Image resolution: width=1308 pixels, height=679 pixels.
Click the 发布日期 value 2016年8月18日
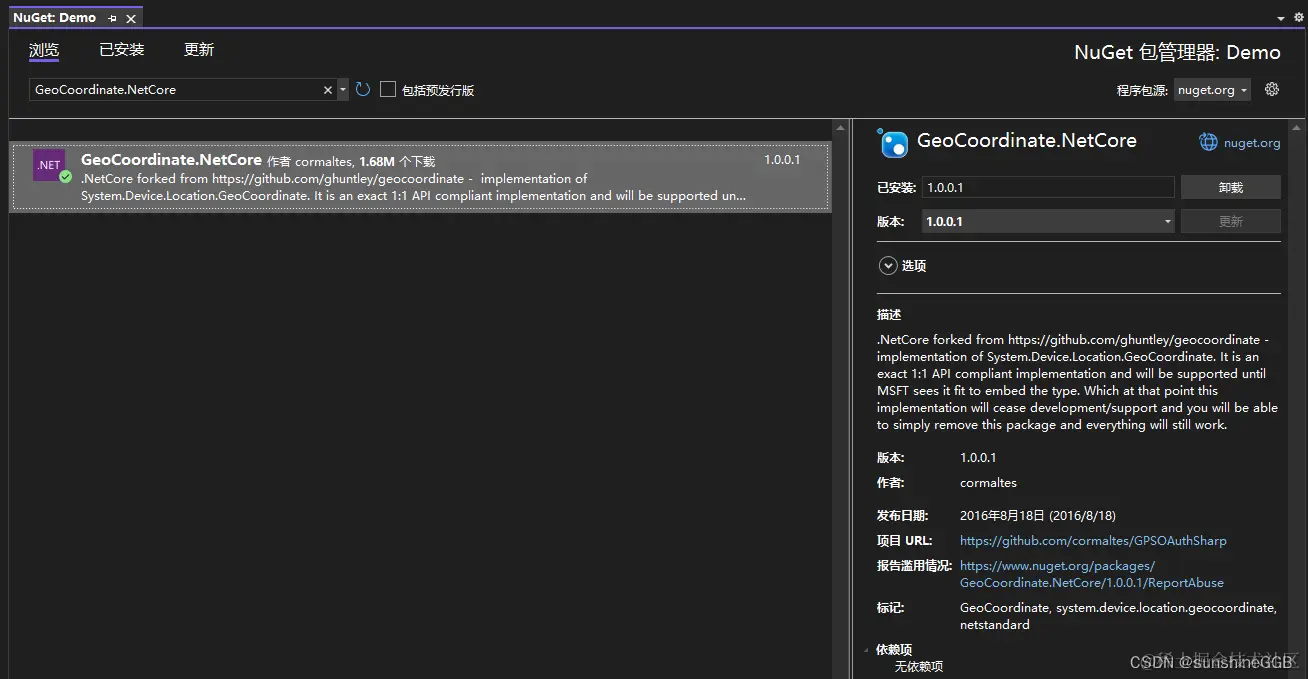[x=1038, y=516]
